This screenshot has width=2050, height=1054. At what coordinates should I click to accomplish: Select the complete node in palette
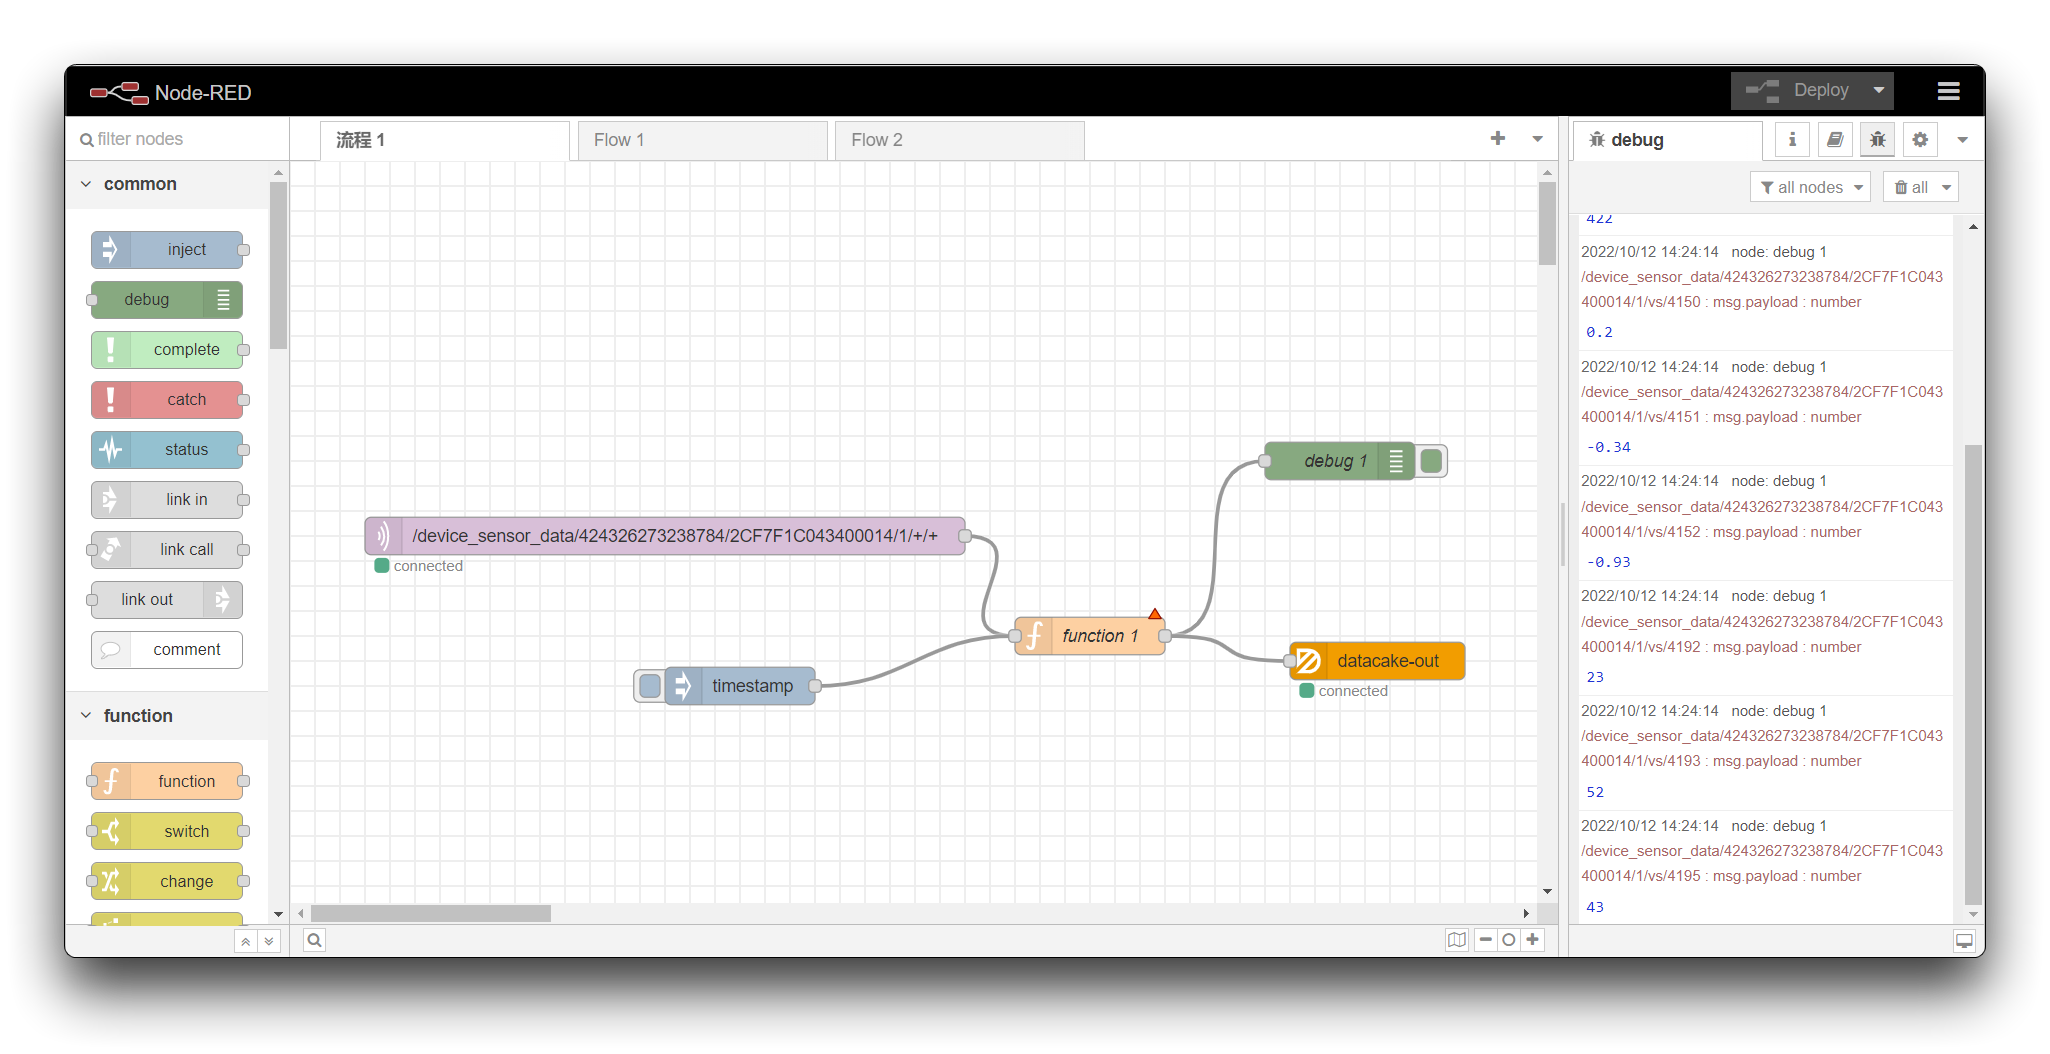click(167, 350)
